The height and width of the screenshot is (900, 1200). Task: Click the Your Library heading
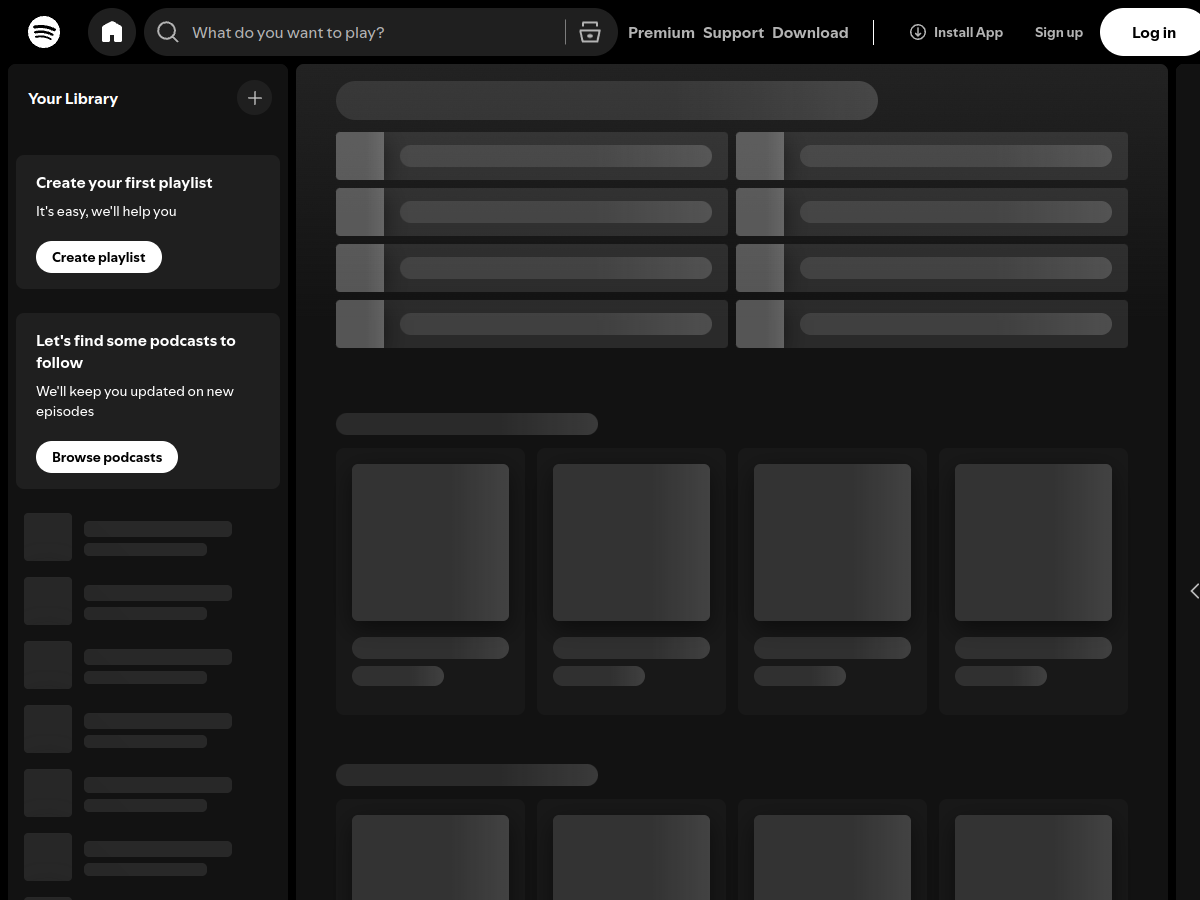point(73,98)
